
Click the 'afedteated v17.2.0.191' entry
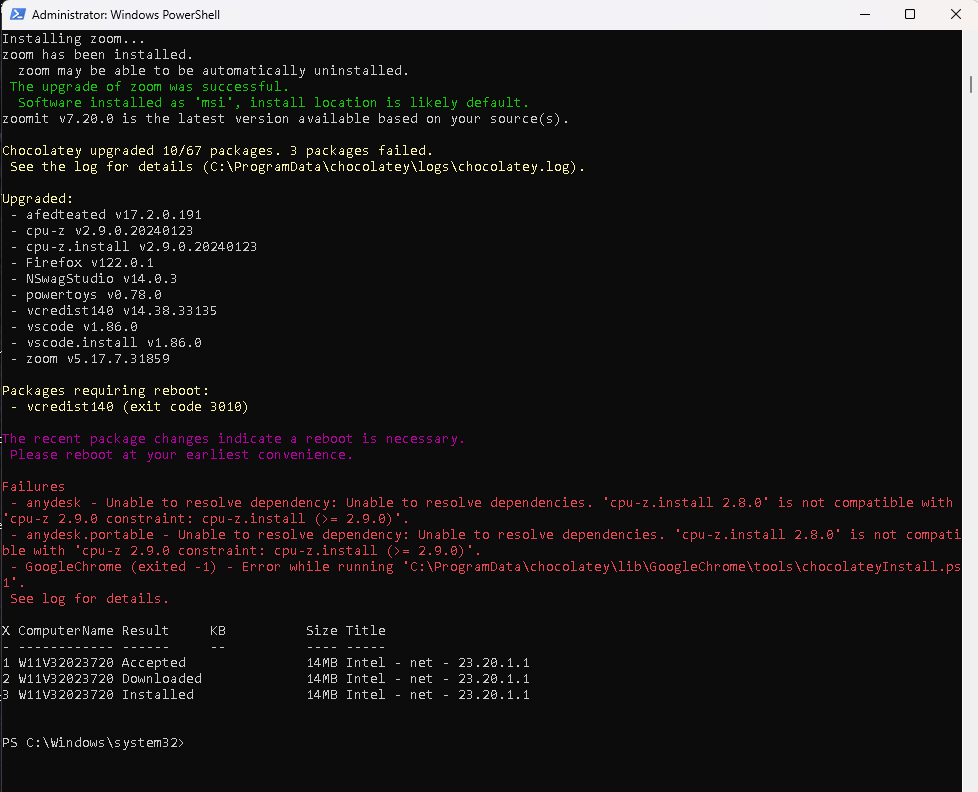tap(114, 215)
